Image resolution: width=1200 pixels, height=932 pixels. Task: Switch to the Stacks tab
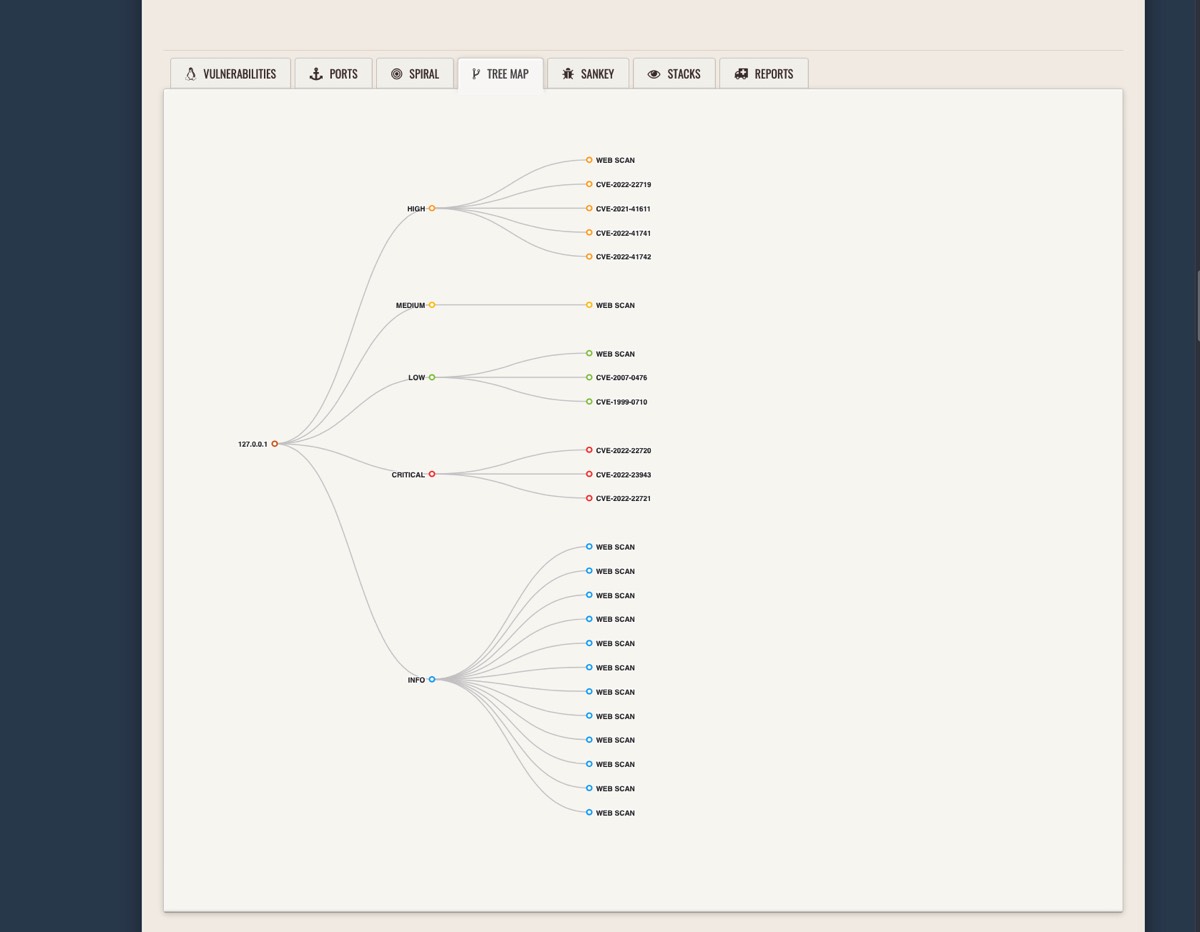pos(674,74)
